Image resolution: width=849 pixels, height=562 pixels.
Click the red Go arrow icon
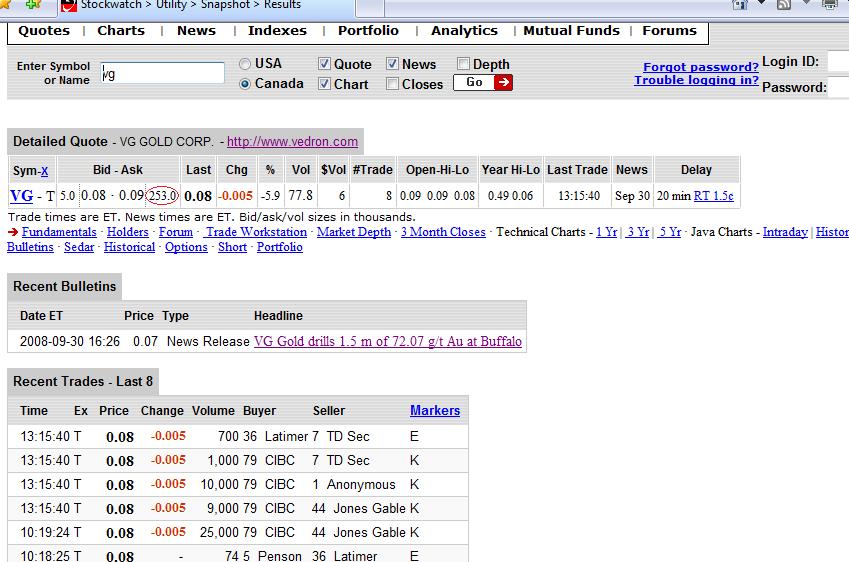point(503,82)
